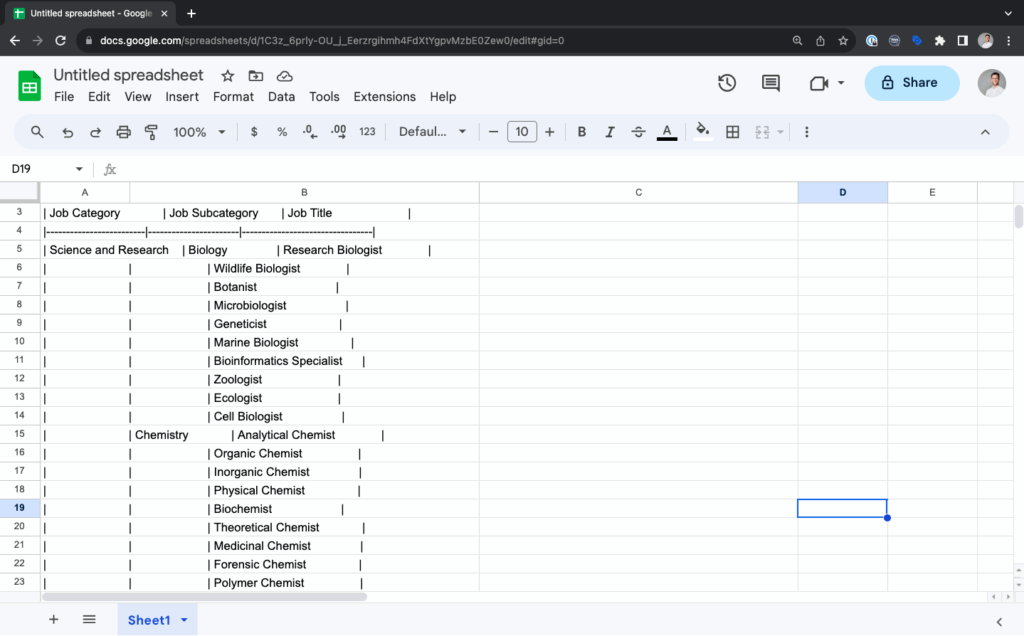Screen dimensions: 1024x636
Task: Toggle italic formatting
Action: coord(610,132)
